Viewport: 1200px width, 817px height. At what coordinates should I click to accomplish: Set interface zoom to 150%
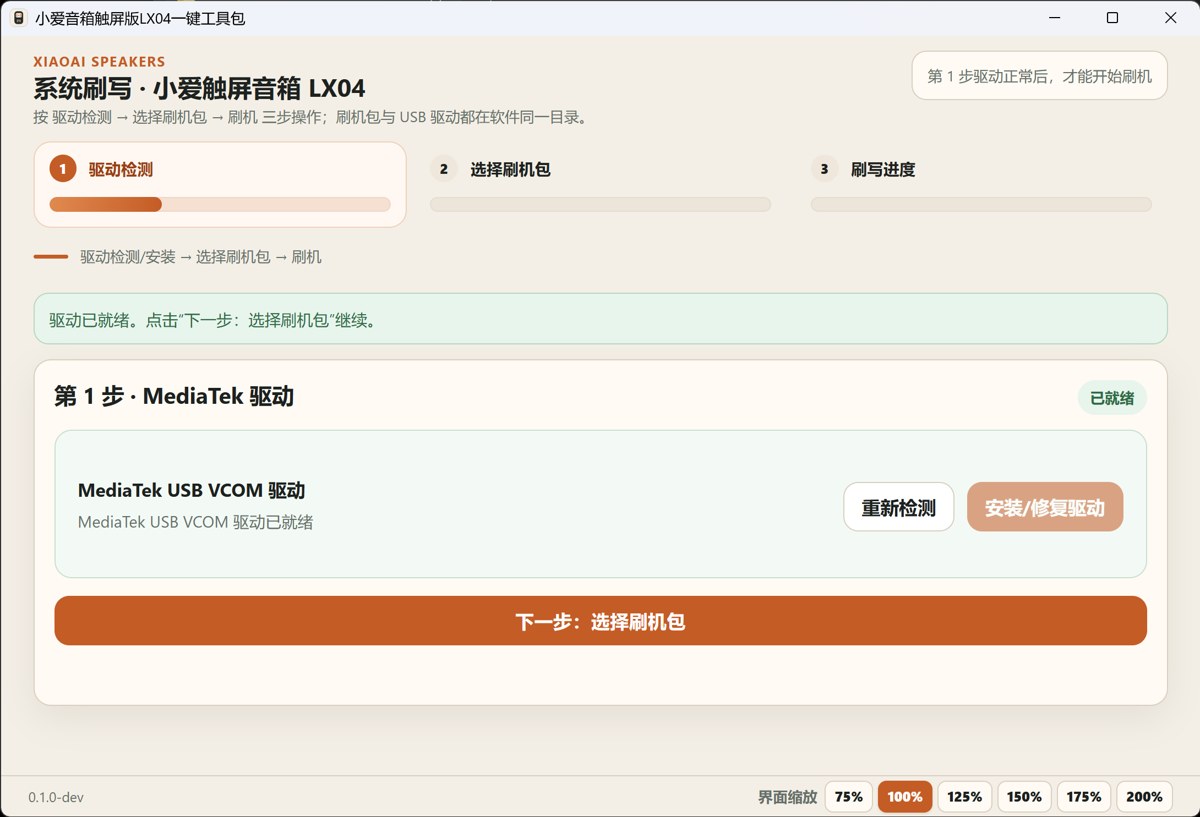pos(1025,797)
